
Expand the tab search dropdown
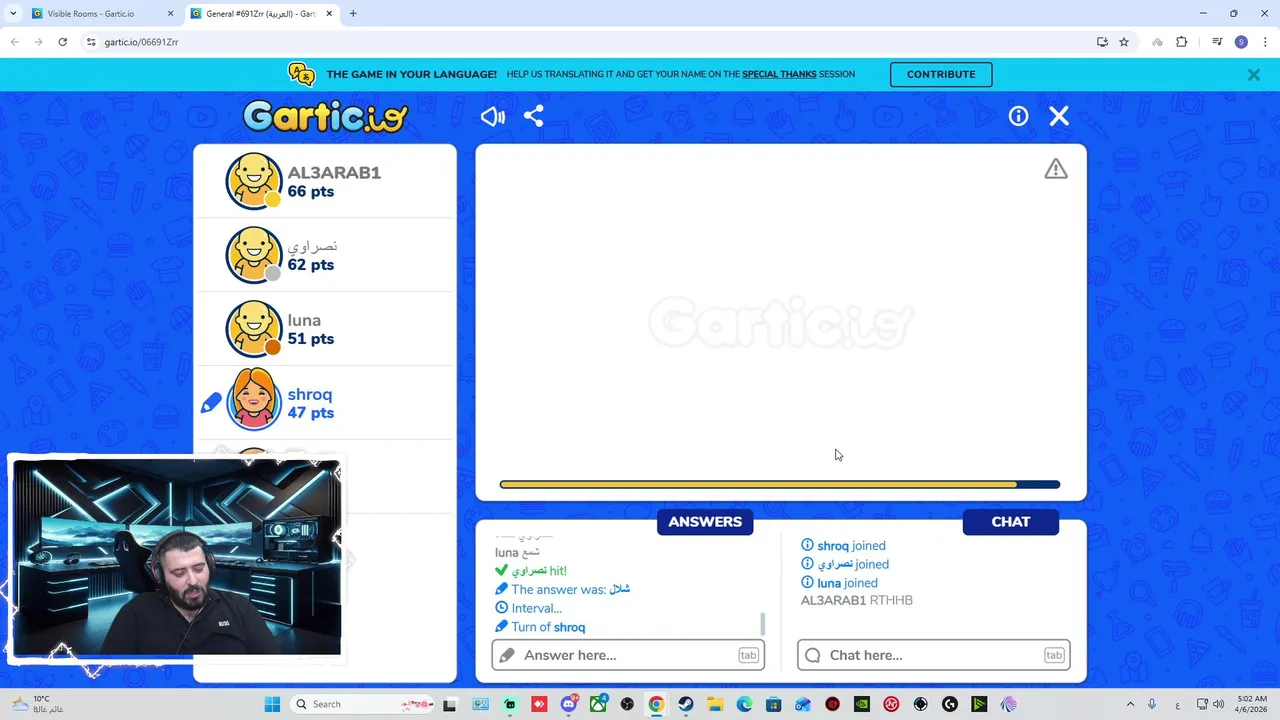(x=13, y=14)
